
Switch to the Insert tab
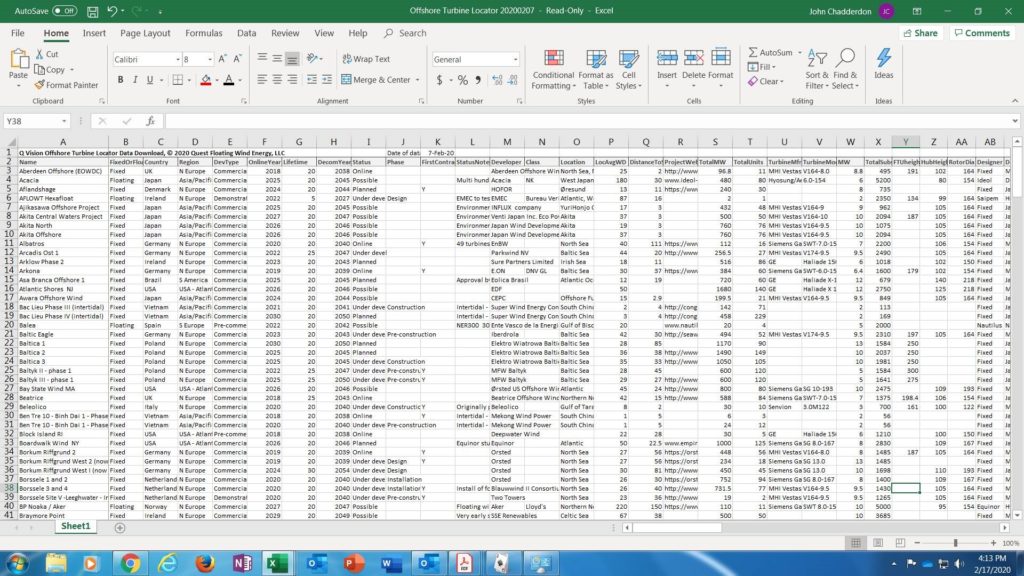94,33
